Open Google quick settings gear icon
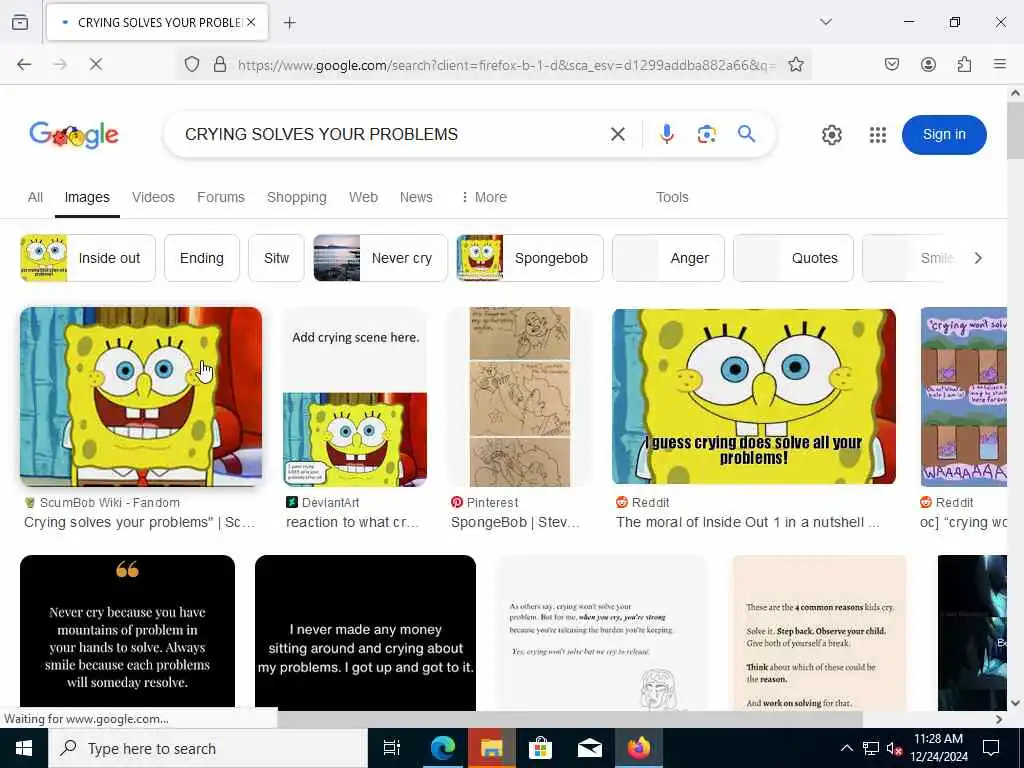 (831, 135)
